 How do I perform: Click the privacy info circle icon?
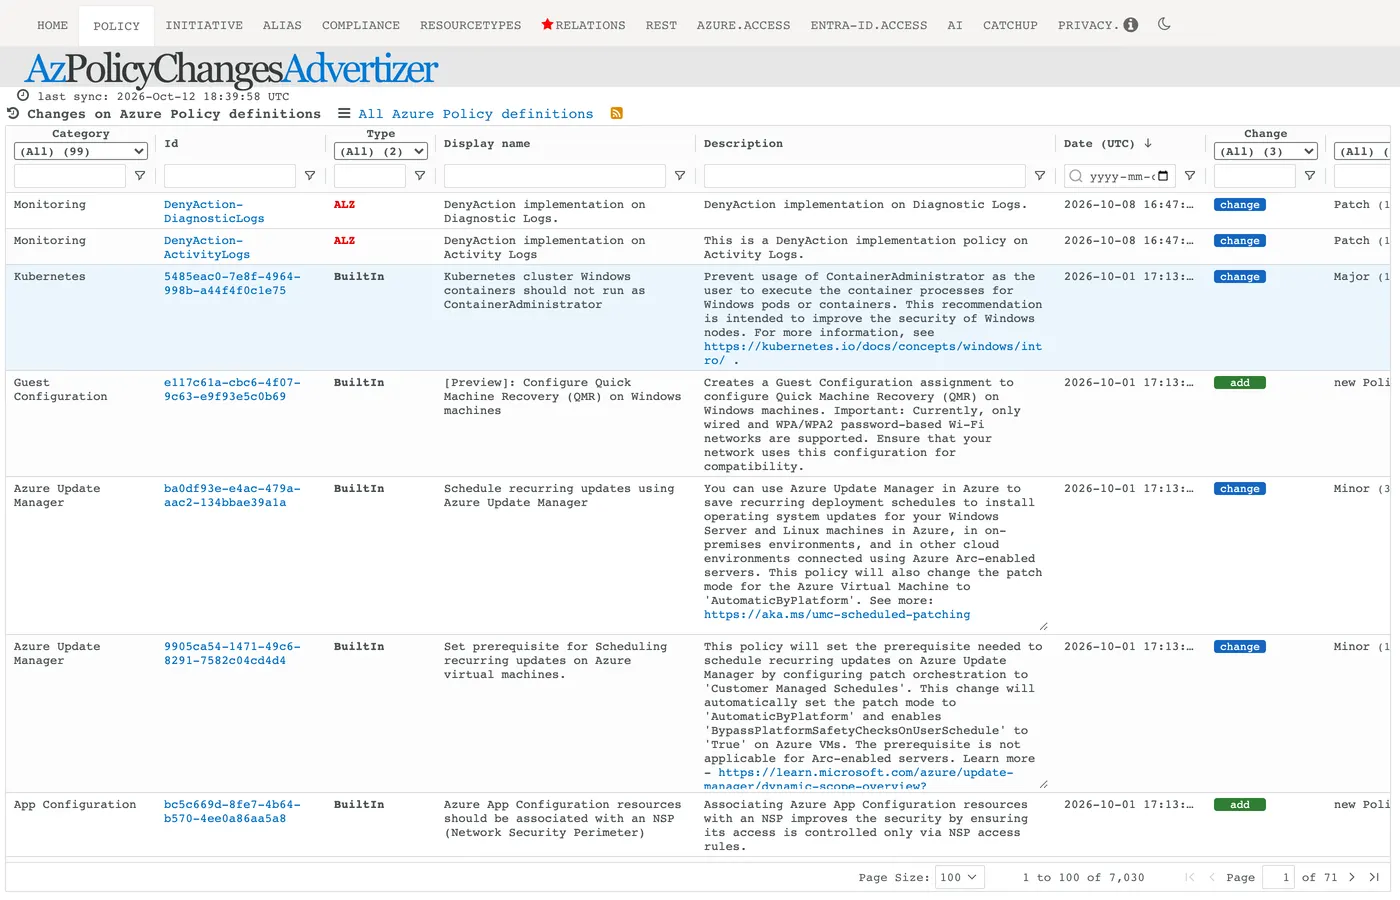1131,25
